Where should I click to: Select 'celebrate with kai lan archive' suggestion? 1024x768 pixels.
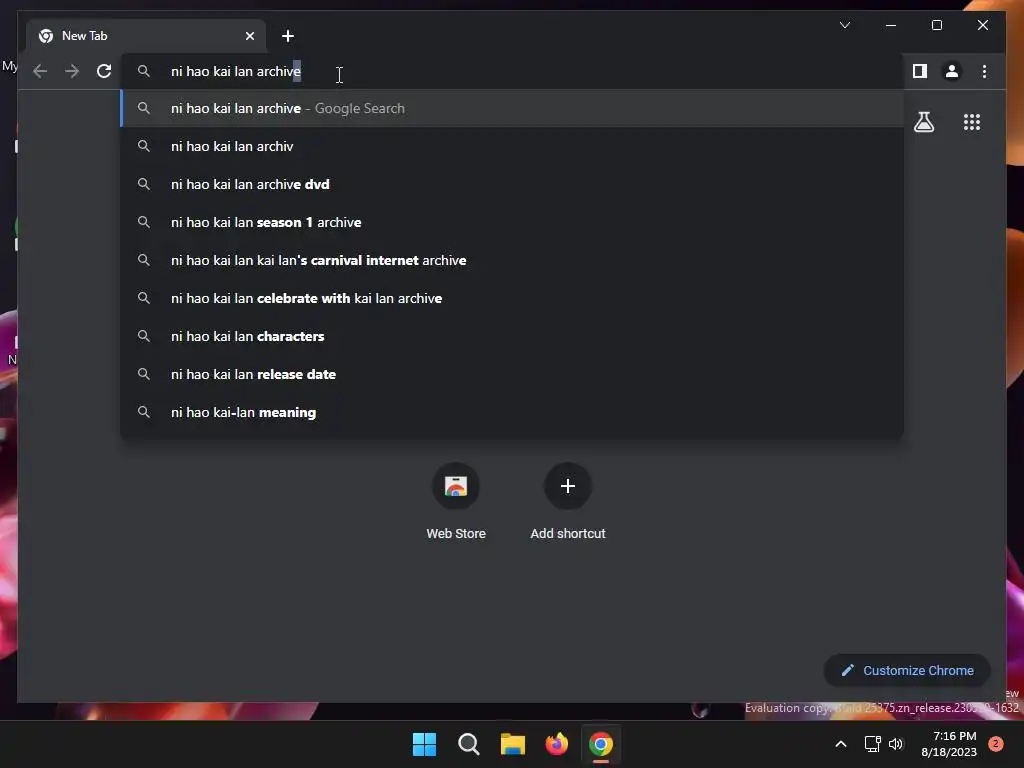(x=512, y=298)
